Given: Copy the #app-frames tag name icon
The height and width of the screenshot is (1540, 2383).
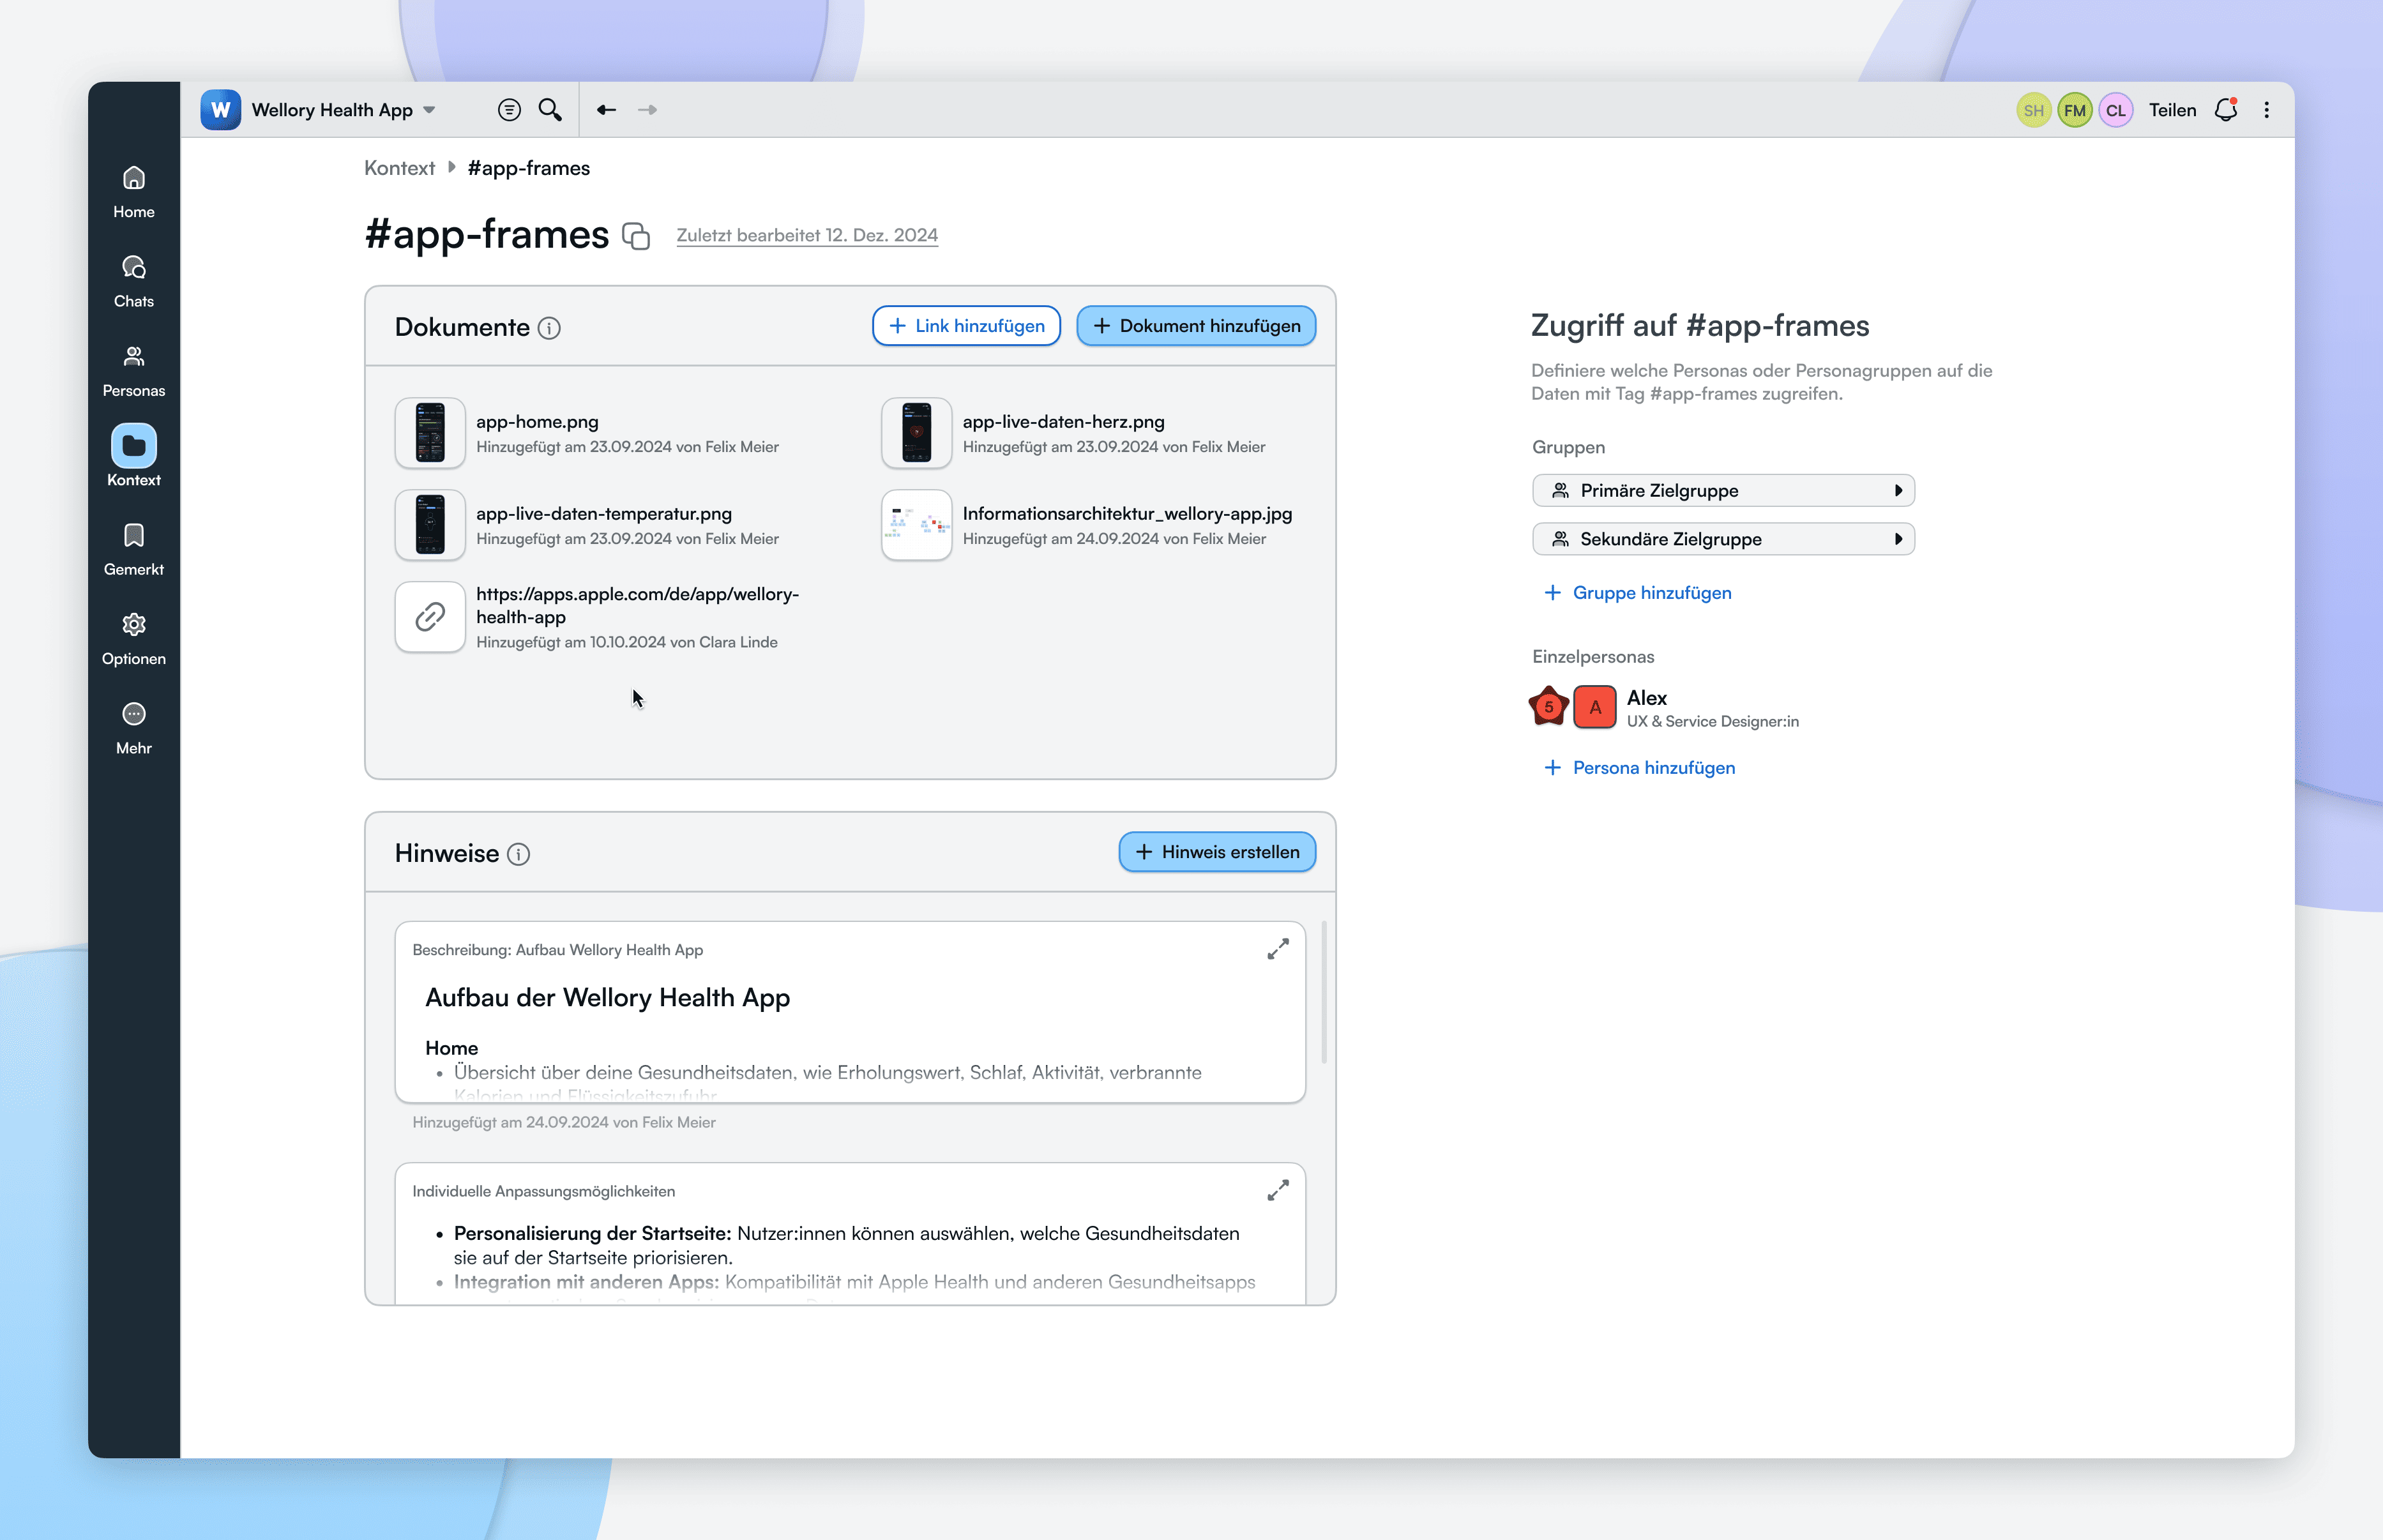Looking at the screenshot, I should 636,236.
